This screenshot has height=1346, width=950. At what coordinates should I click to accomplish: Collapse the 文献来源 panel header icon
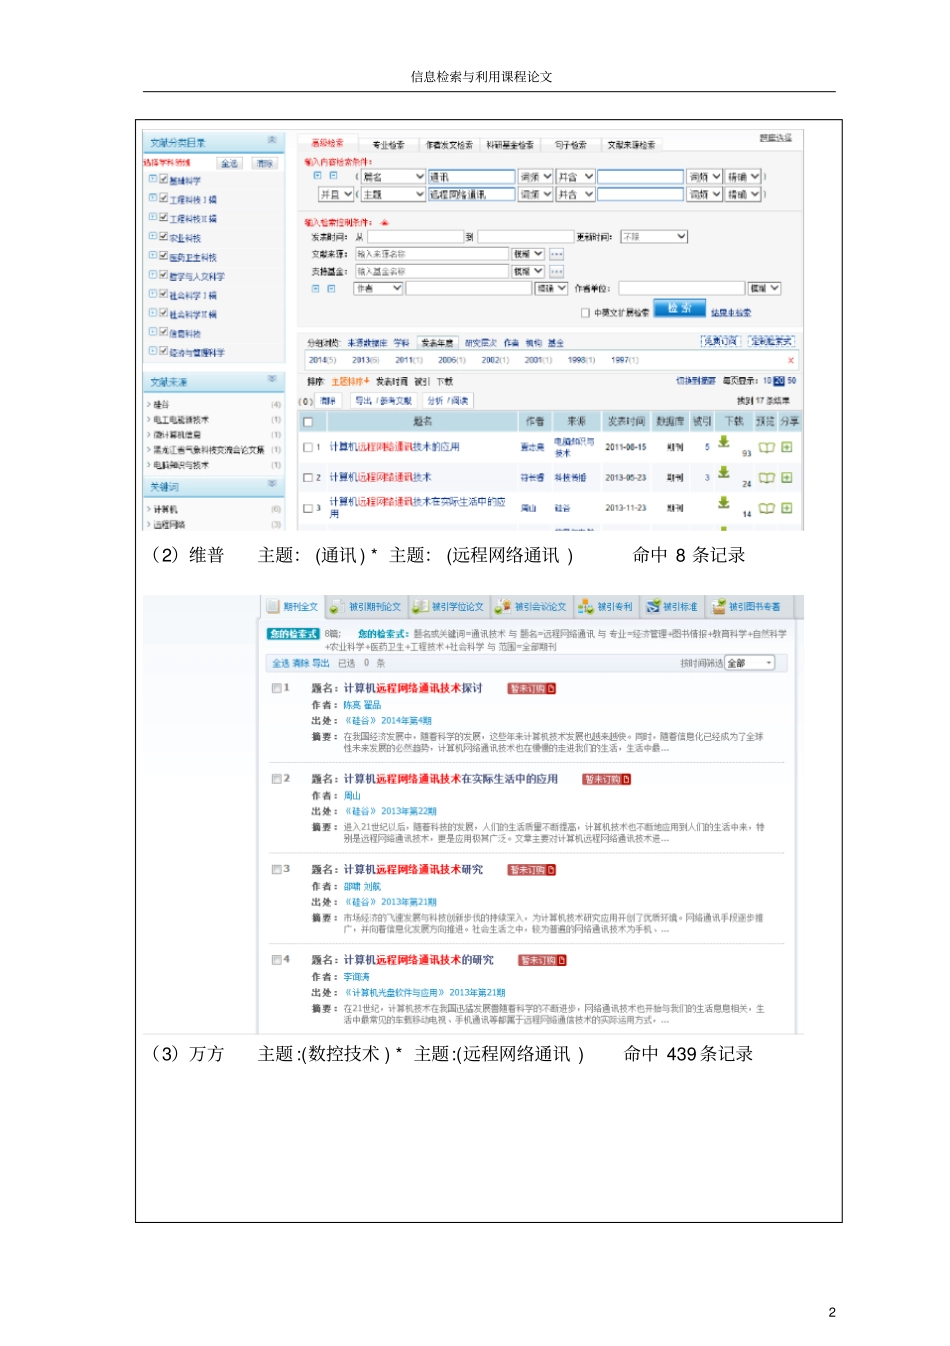272,379
